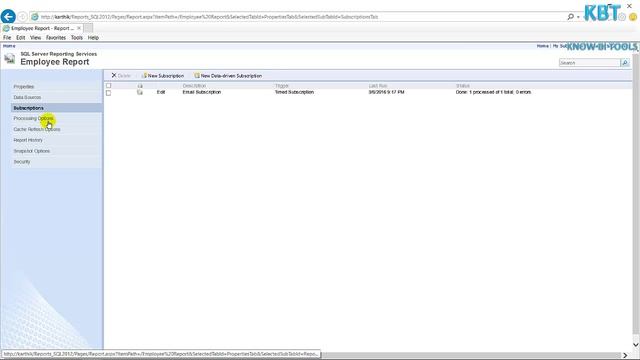
Task: Open the address bar search magnifier
Action: (570, 17)
